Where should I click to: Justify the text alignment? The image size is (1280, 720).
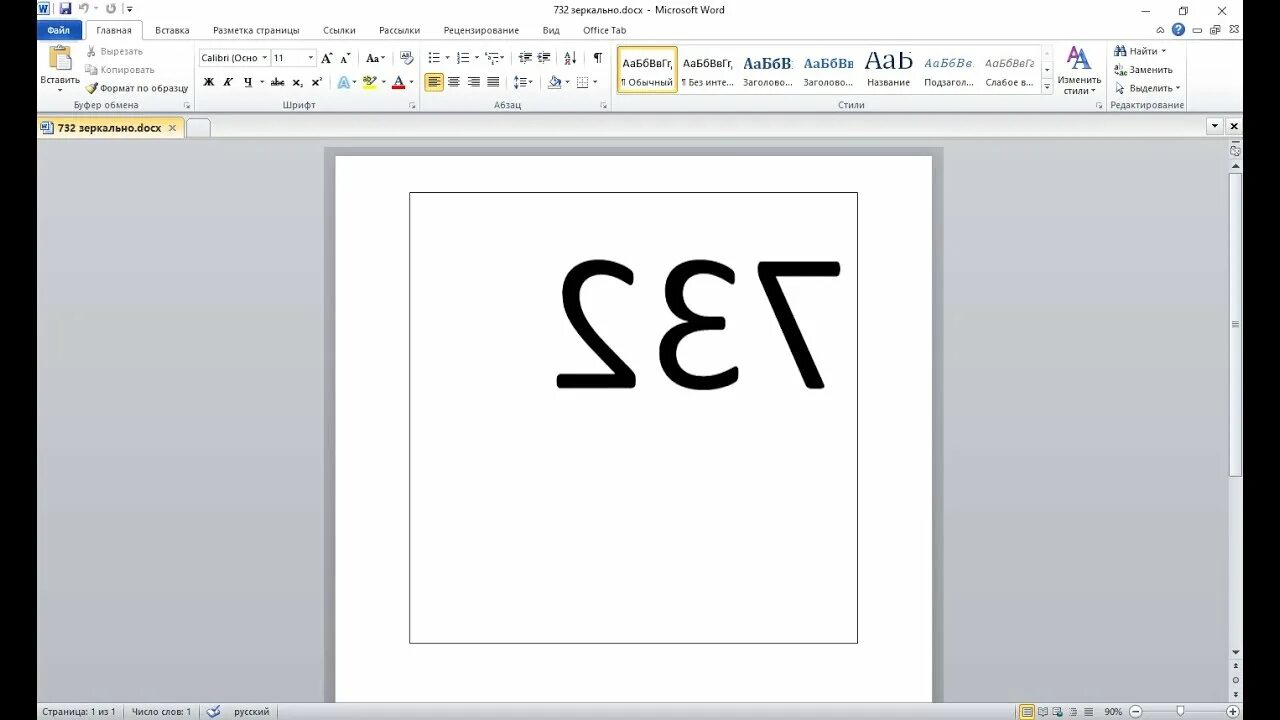point(493,82)
